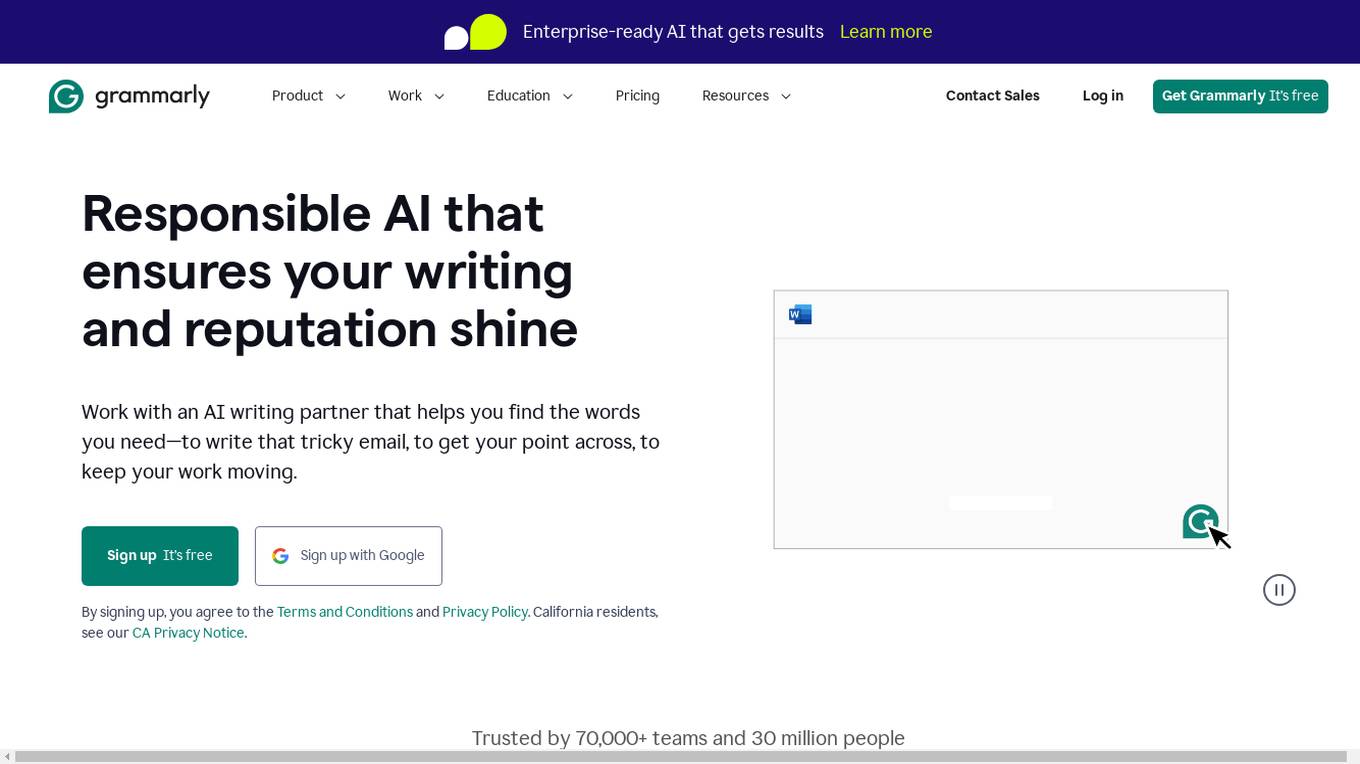
Task: Open the CA Privacy Notice link
Action: [188, 633]
